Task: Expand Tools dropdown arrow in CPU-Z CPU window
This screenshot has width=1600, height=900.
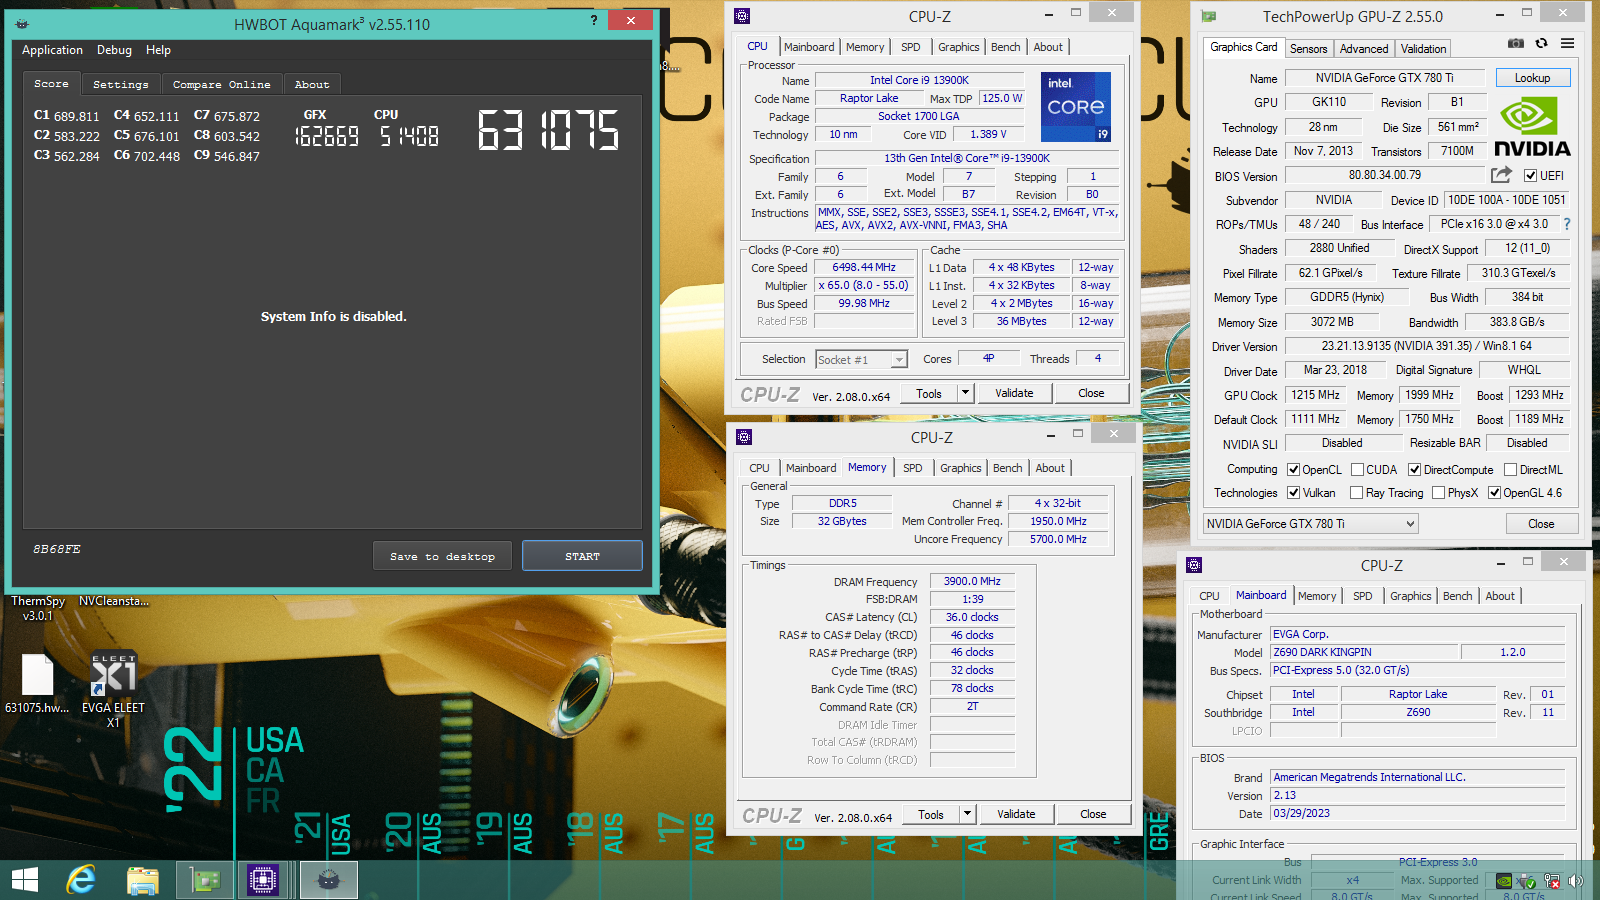Action: pos(965,393)
